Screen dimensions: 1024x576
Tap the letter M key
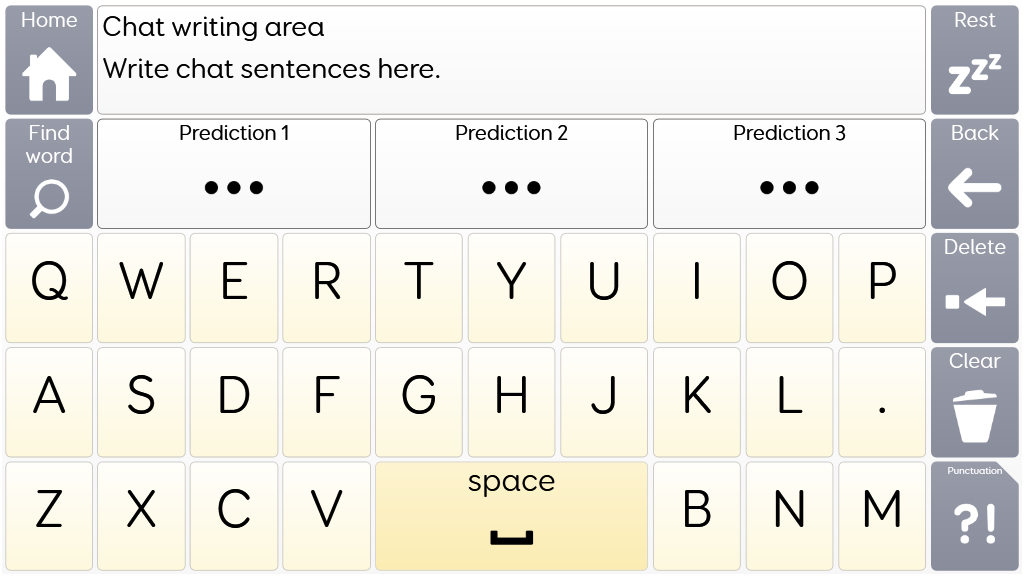click(882, 517)
